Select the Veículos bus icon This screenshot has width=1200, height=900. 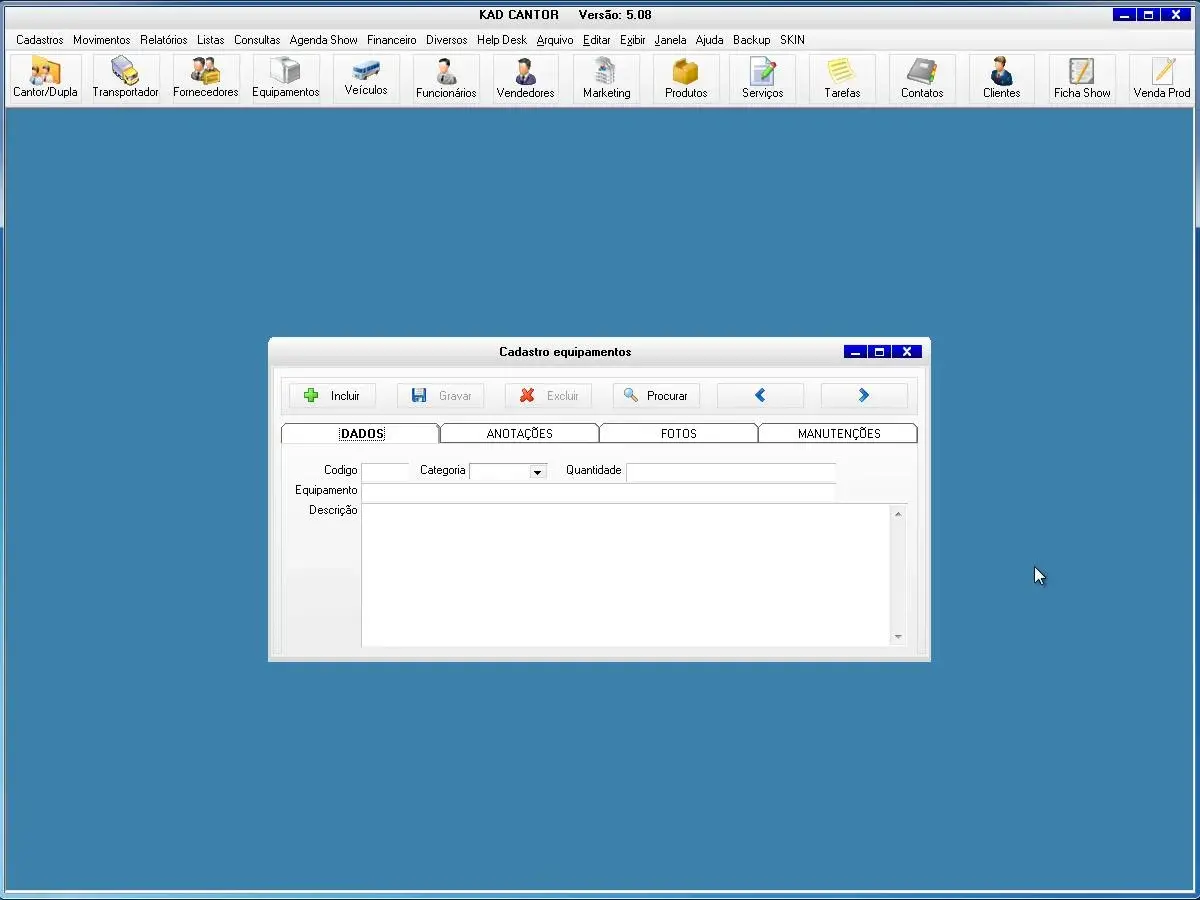pos(366,78)
